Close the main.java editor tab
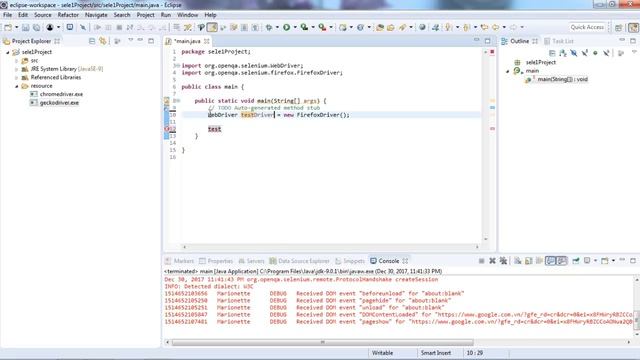This screenshot has width=640, height=360. [x=207, y=41]
